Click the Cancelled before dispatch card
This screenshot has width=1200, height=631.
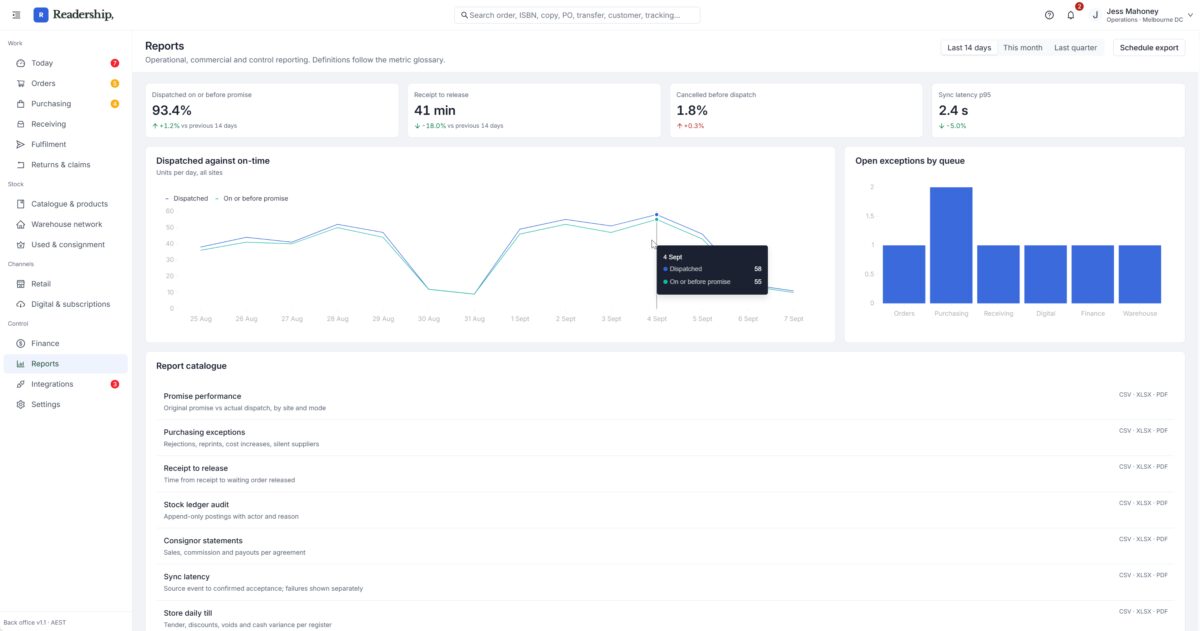tap(797, 110)
